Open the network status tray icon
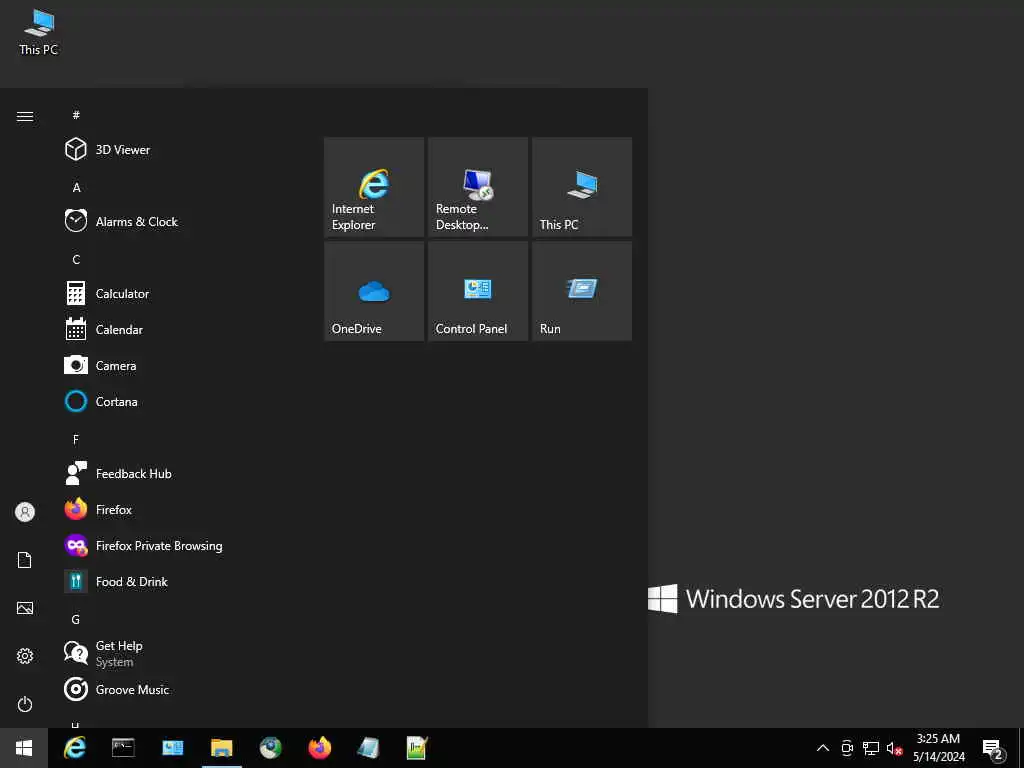The width and height of the screenshot is (1024, 768). [871, 748]
